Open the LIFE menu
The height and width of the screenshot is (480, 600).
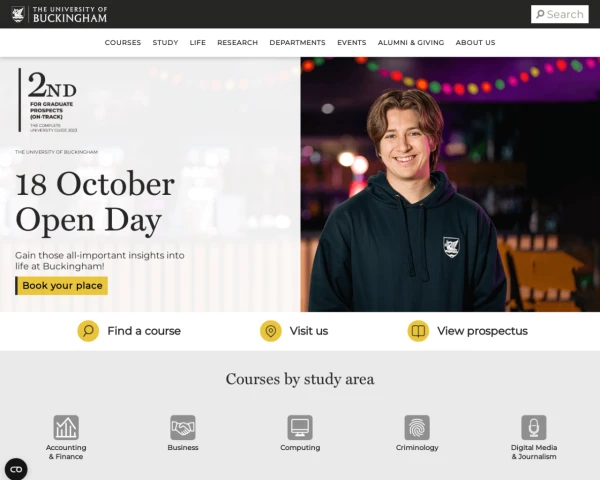click(198, 42)
